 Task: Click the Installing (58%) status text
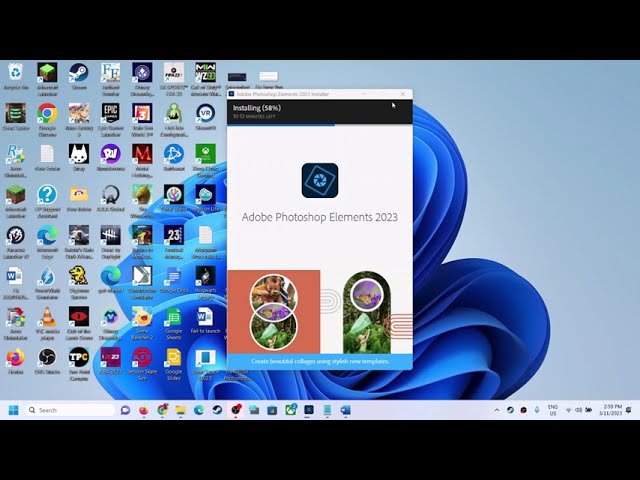click(257, 108)
